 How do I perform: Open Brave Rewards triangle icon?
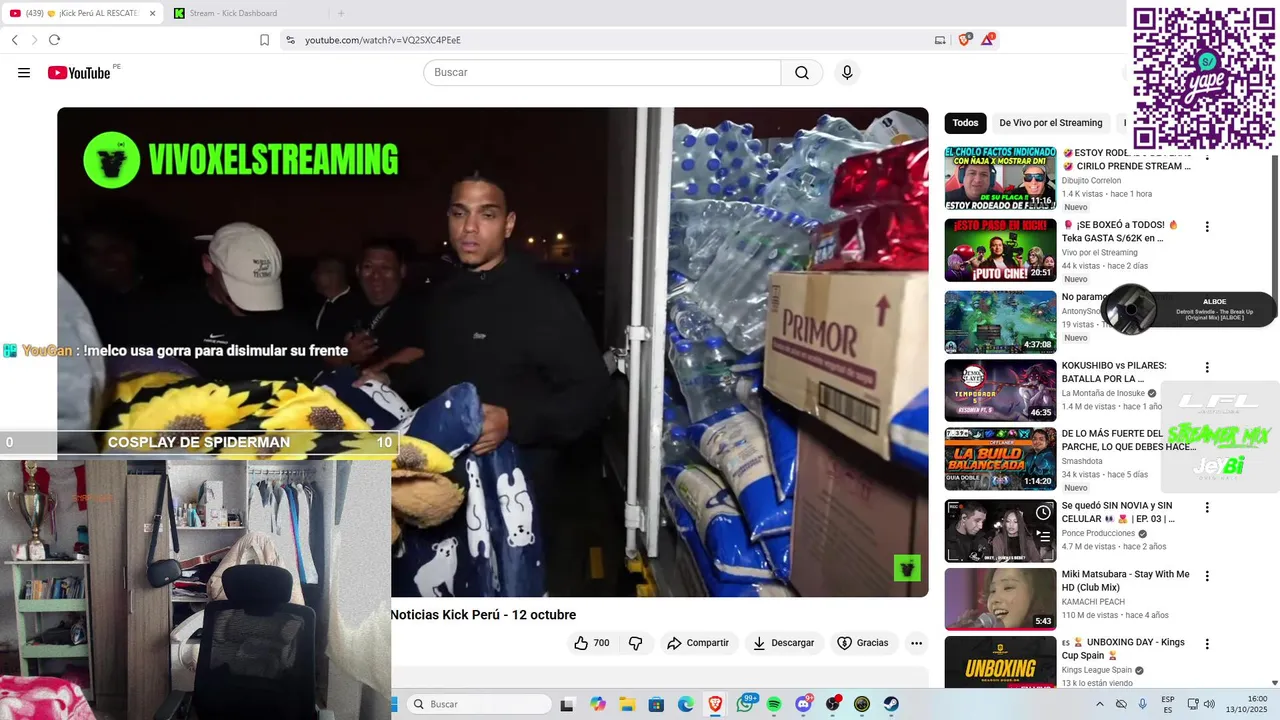point(987,40)
